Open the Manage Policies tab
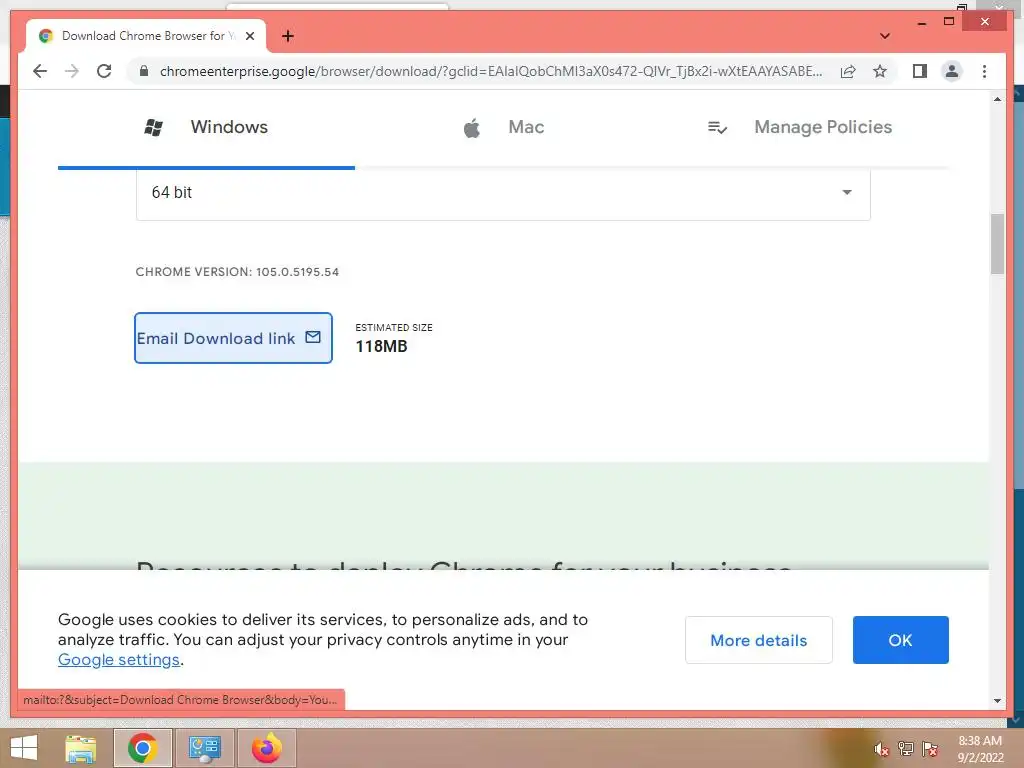 coord(800,127)
